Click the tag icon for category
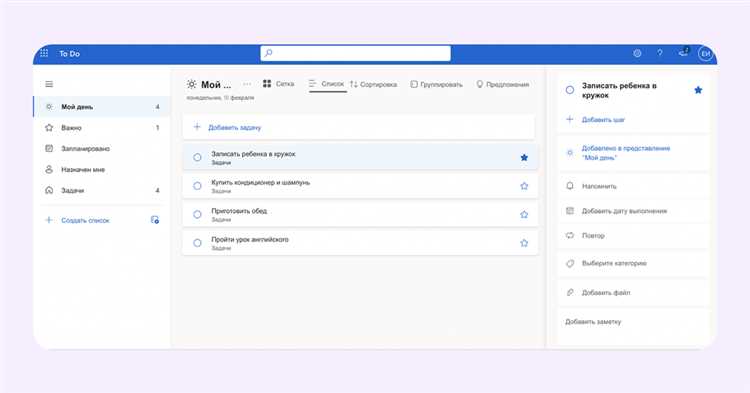The width and height of the screenshot is (750, 393). (x=570, y=263)
